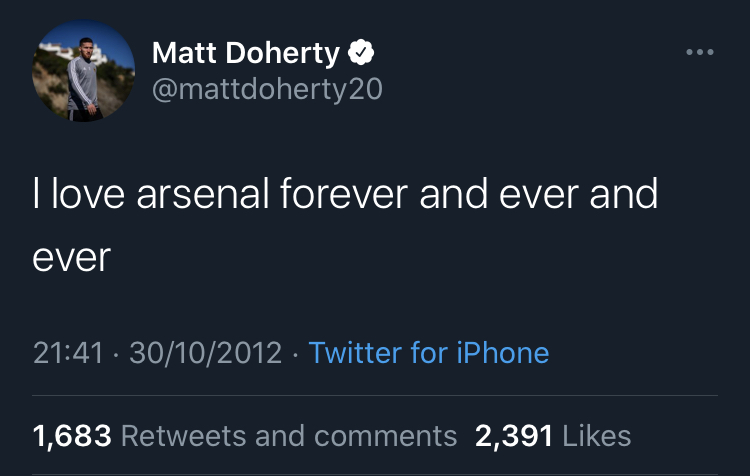Click the word love in the tweet
This screenshot has width=750, height=476.
(x=88, y=194)
